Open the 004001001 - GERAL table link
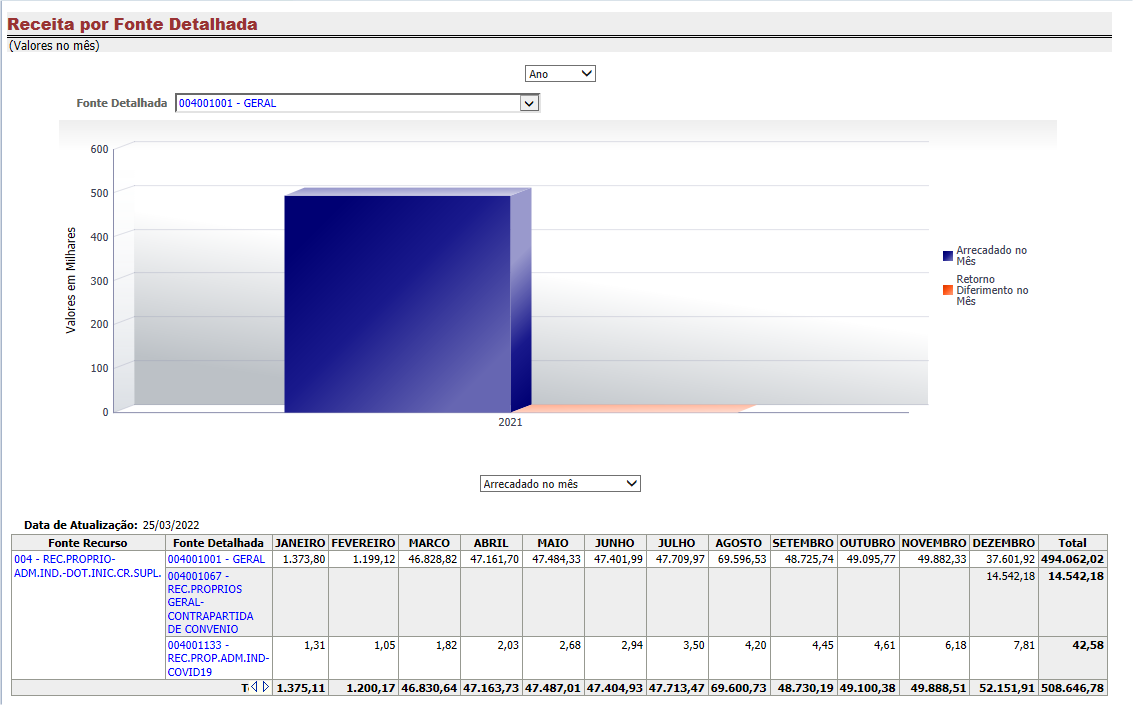 (216, 560)
